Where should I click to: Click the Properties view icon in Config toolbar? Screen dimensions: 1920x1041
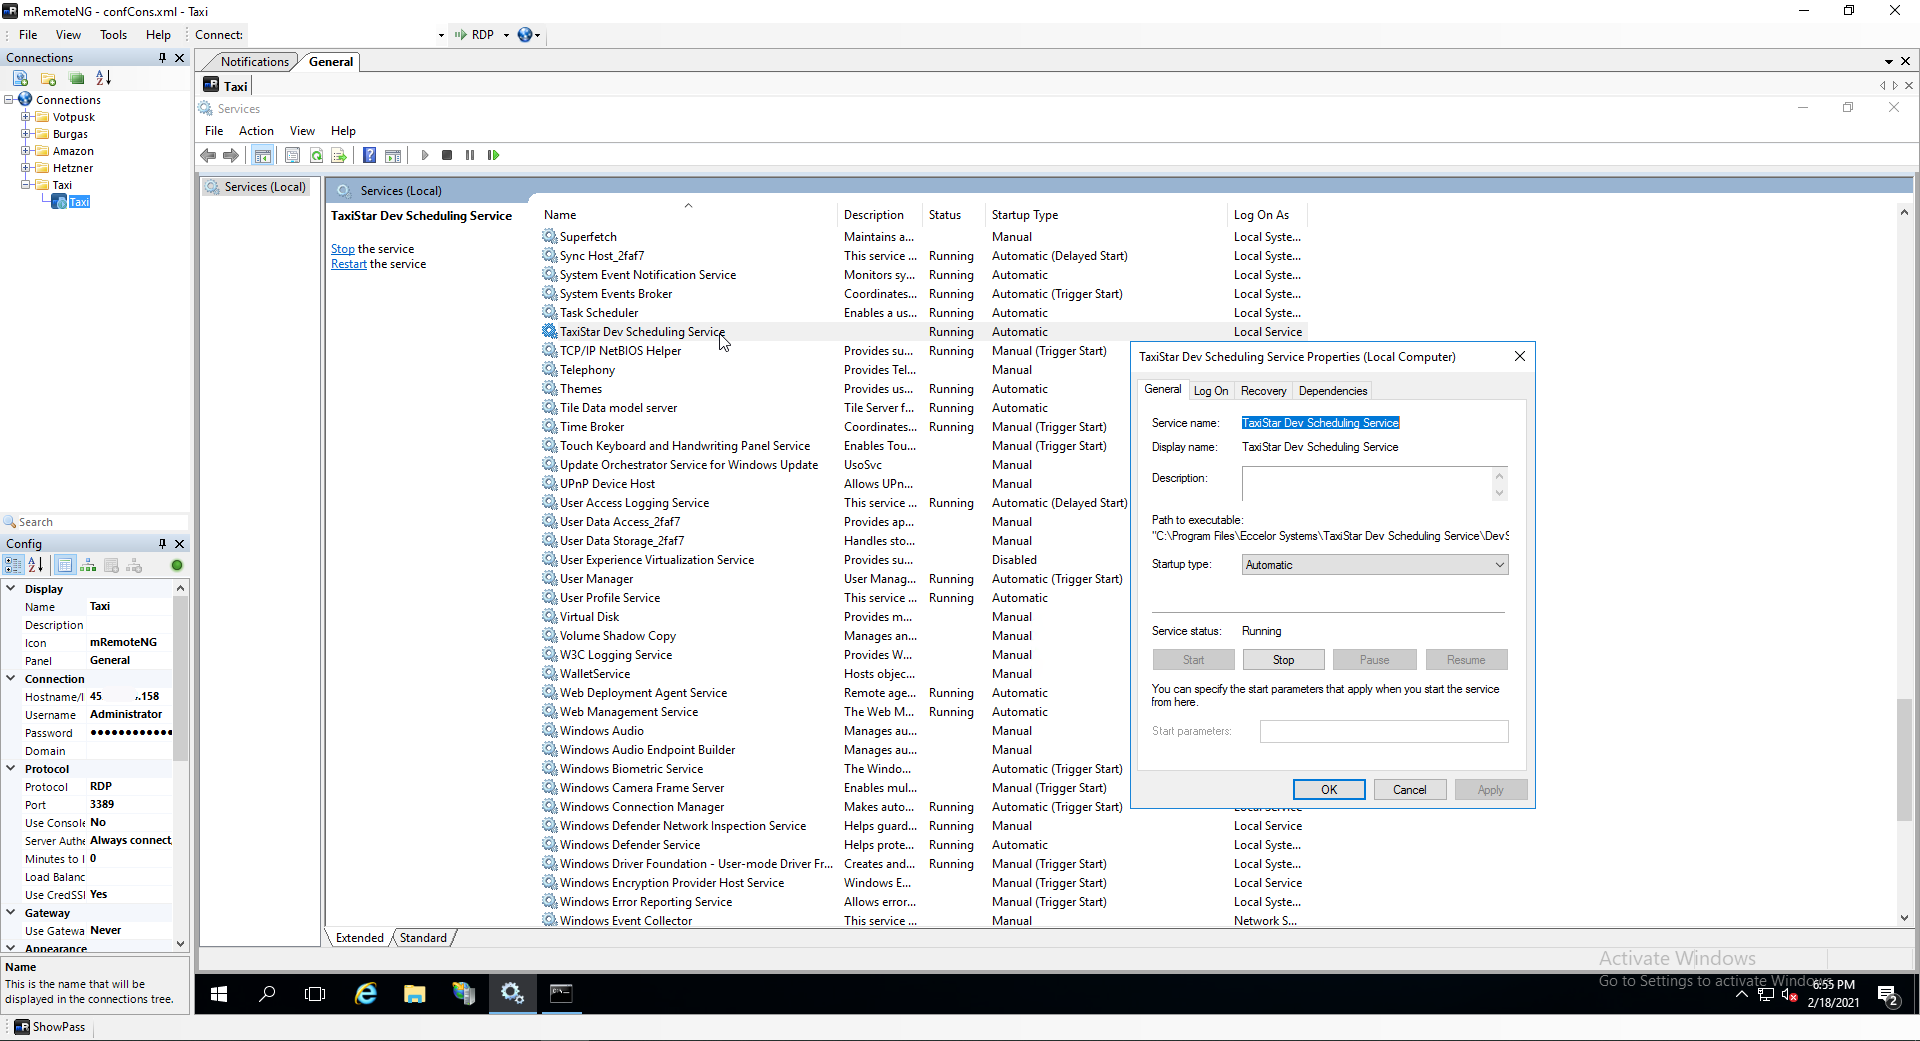[x=65, y=565]
